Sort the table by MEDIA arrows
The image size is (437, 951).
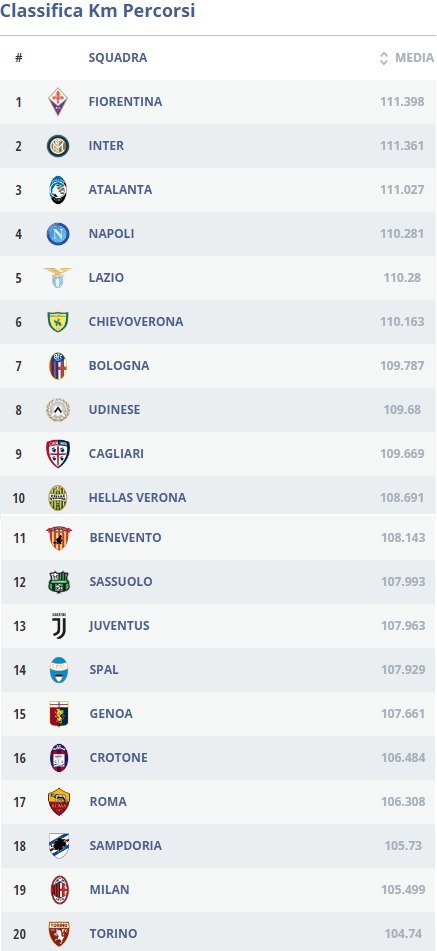tap(383, 58)
